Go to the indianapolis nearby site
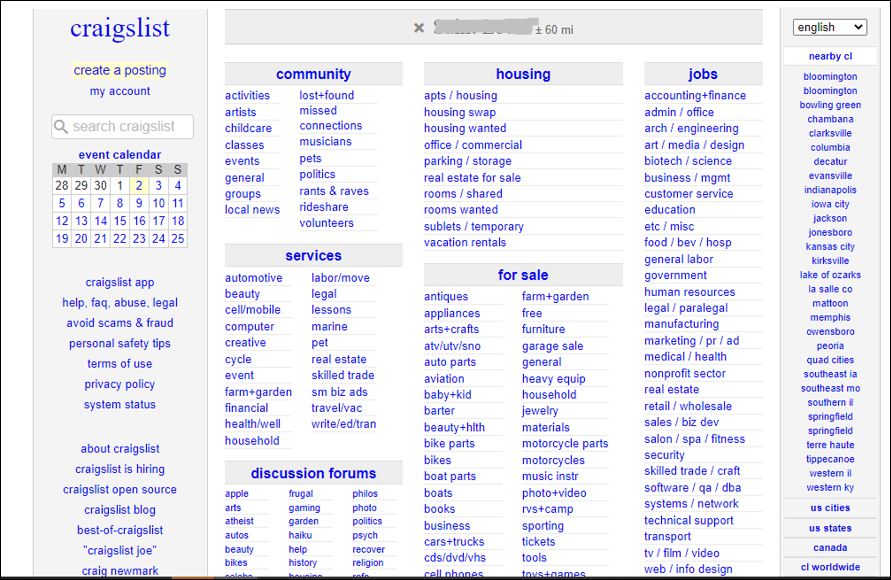Screen dimensions: 891x580 830,190
